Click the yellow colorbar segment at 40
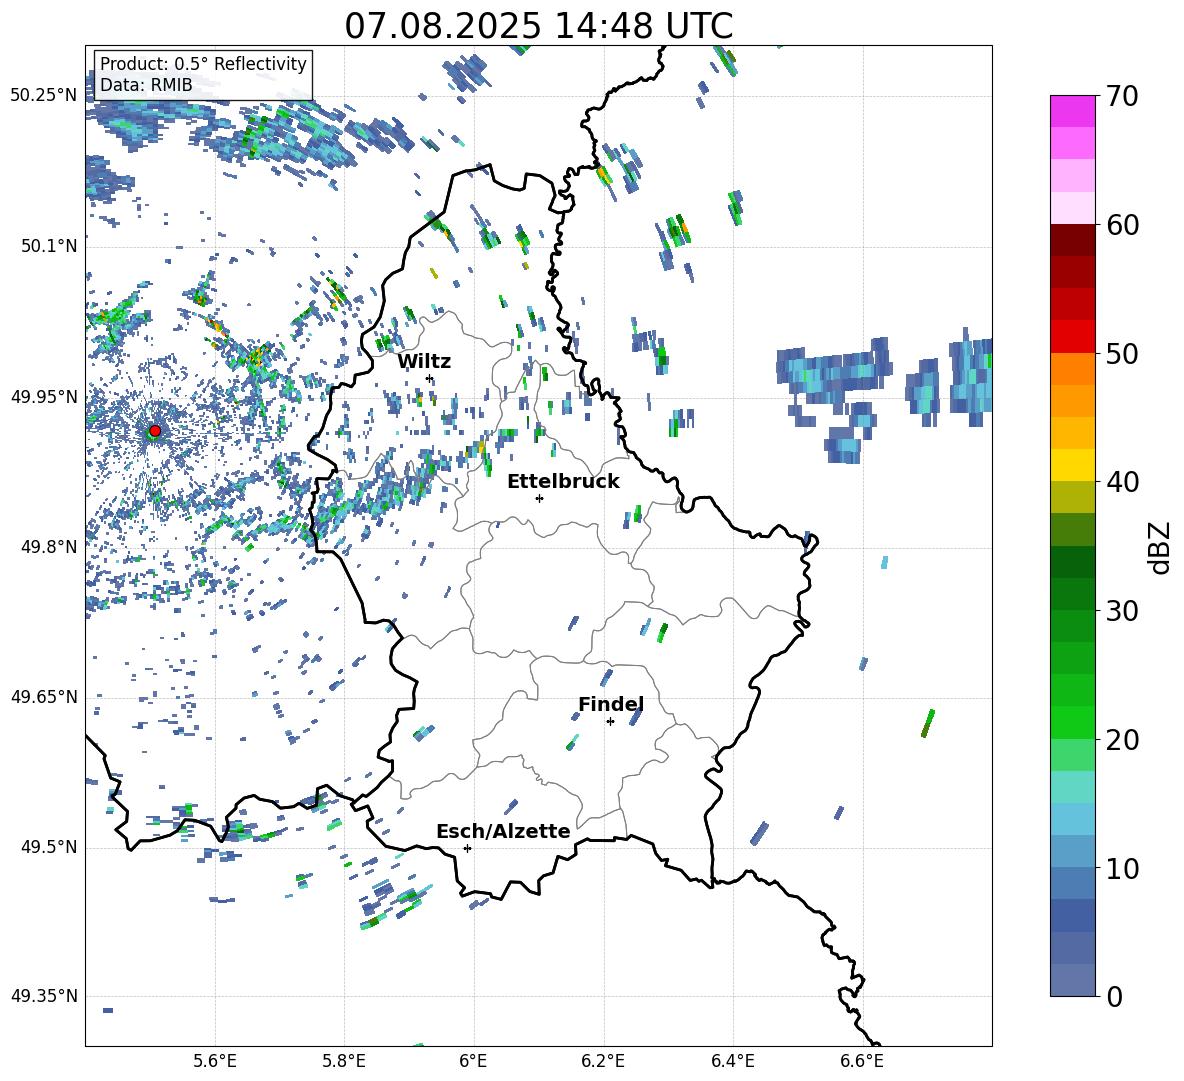 (x=1072, y=466)
